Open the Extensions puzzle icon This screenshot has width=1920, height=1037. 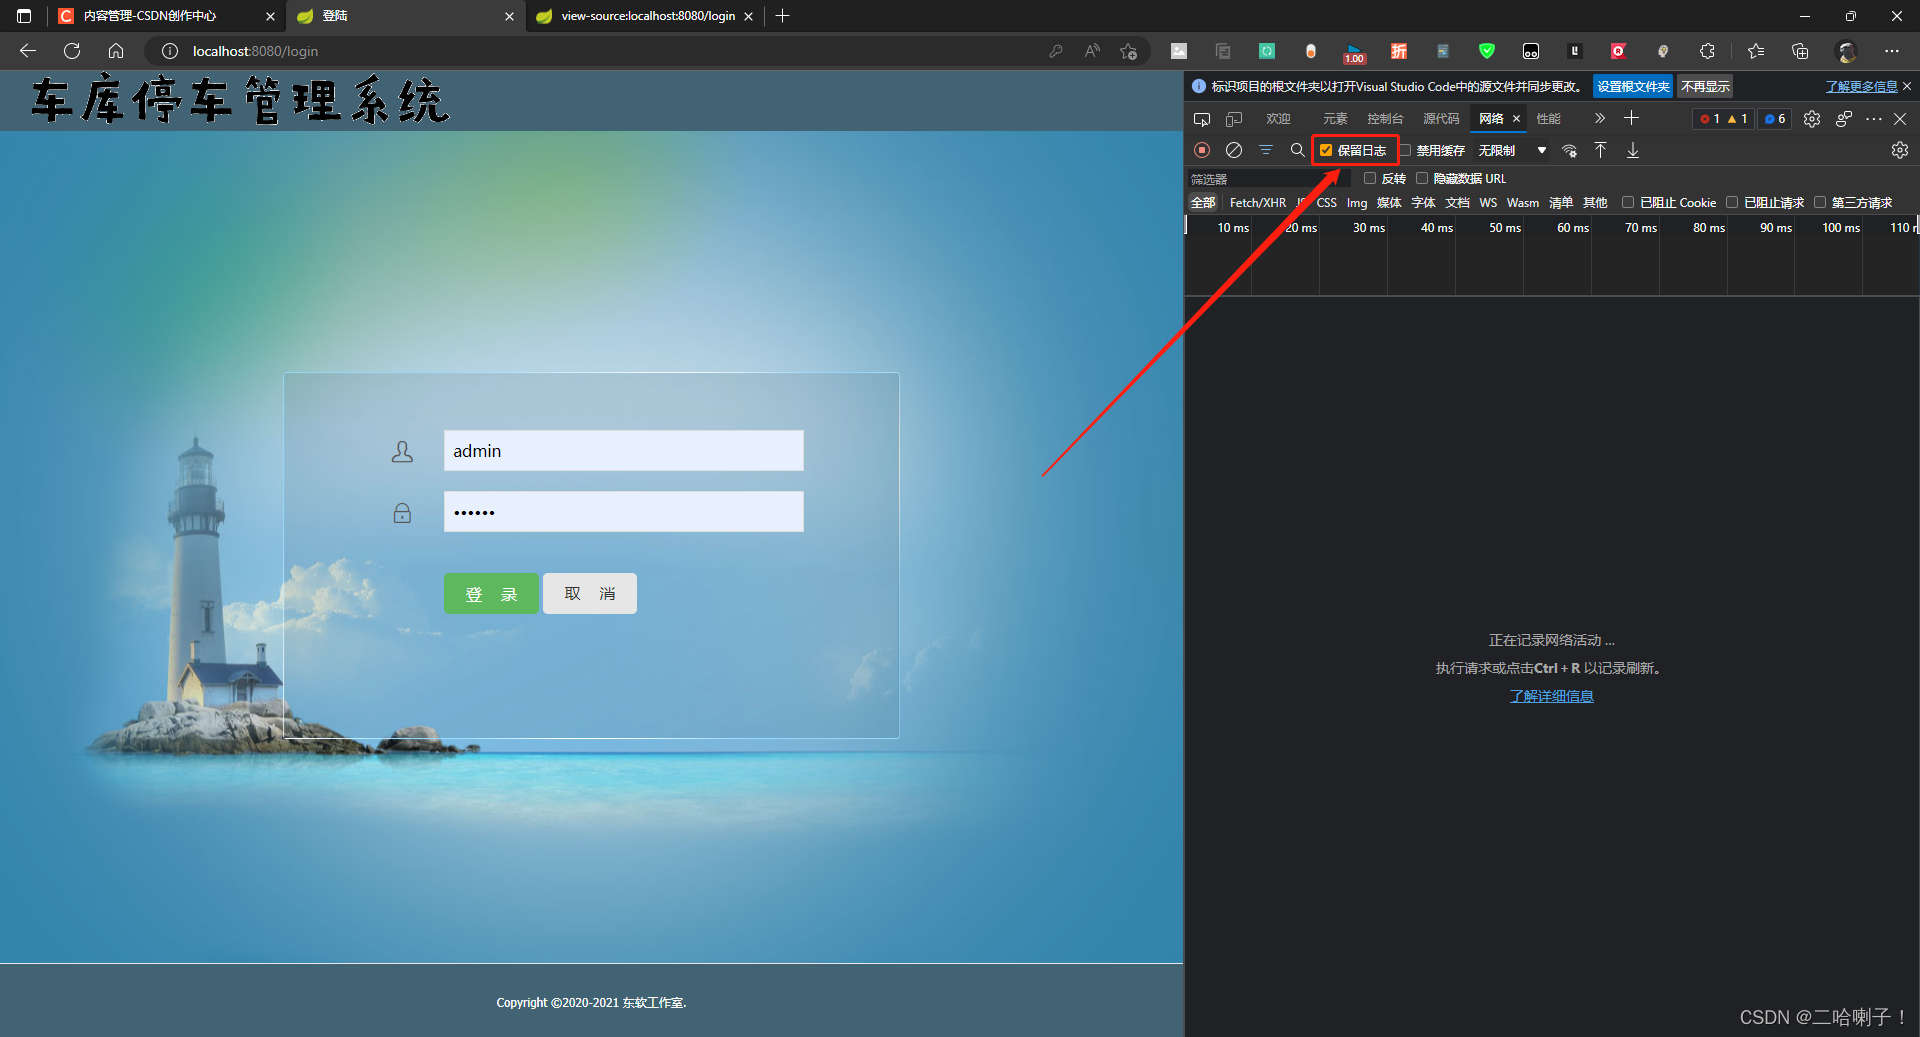1707,51
